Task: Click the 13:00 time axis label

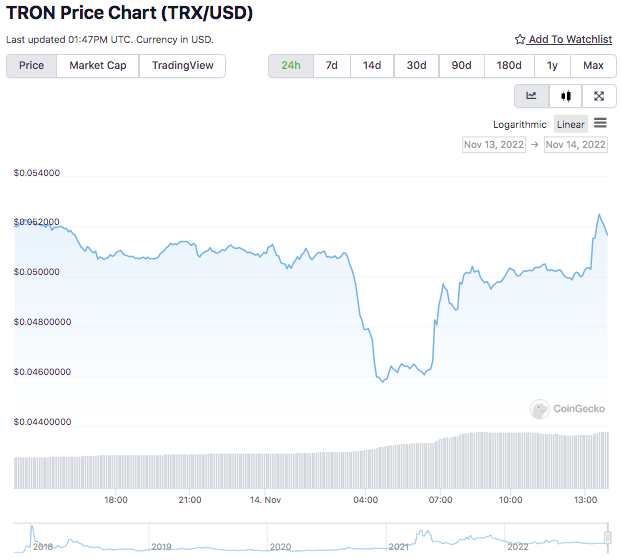Action: coord(586,500)
